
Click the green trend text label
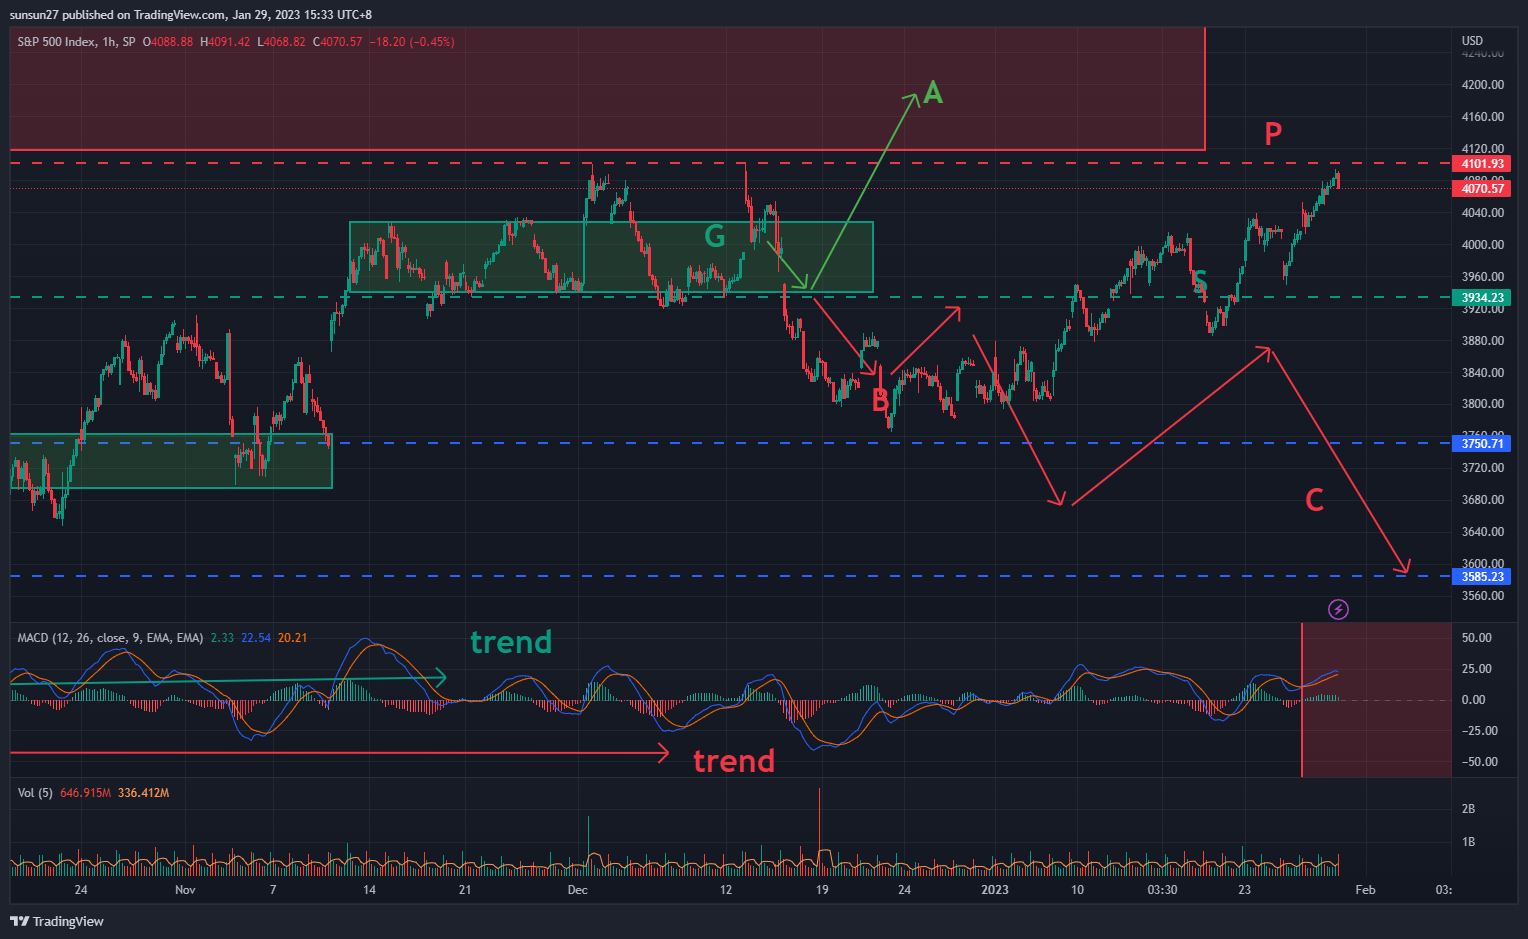click(511, 642)
